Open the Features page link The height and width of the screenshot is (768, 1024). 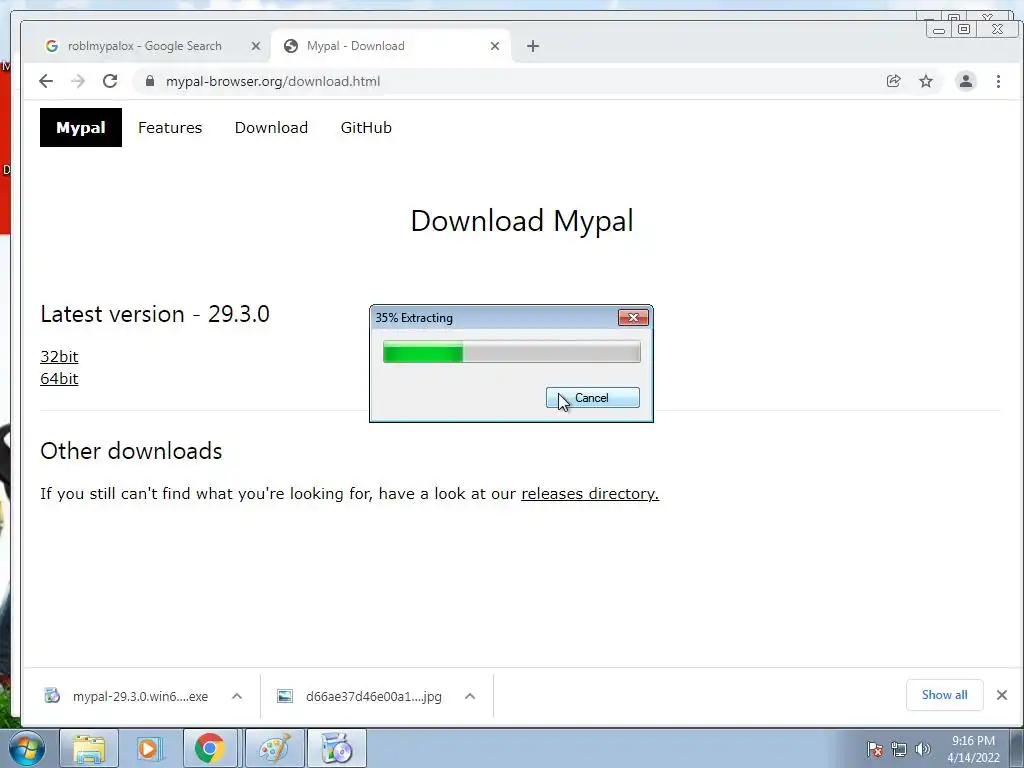pyautogui.click(x=170, y=127)
